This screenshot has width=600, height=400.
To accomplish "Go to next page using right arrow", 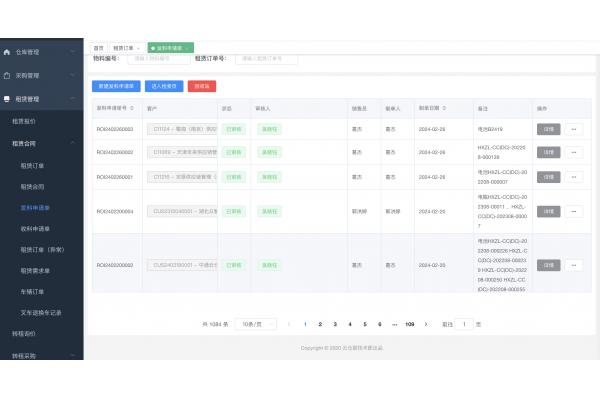I will 426,324.
